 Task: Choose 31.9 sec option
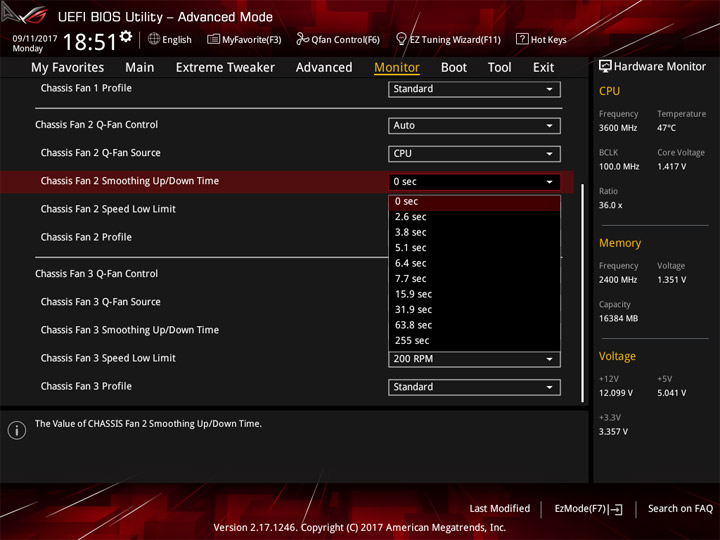474,310
